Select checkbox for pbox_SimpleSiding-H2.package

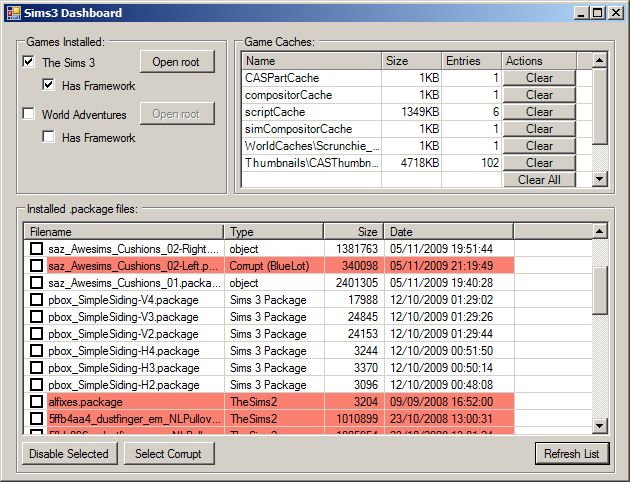[x=37, y=385]
